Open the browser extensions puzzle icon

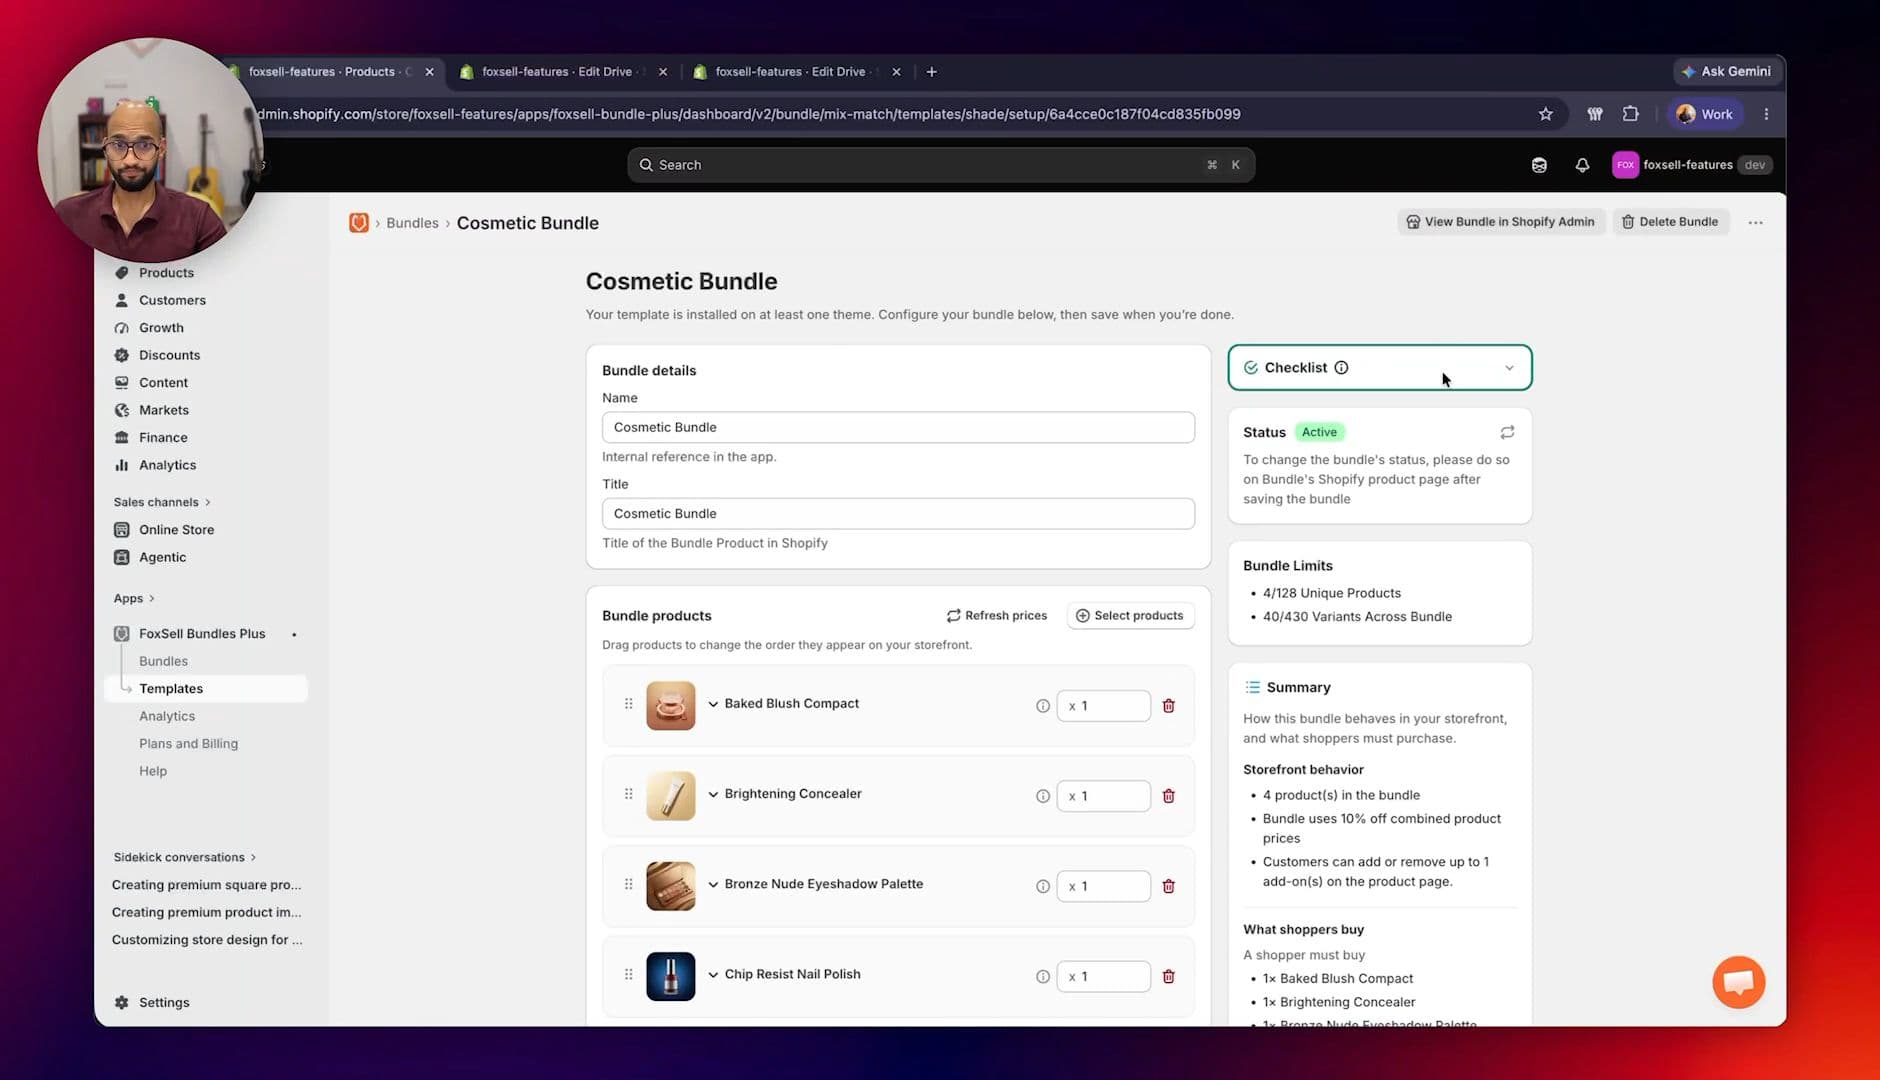(1631, 114)
